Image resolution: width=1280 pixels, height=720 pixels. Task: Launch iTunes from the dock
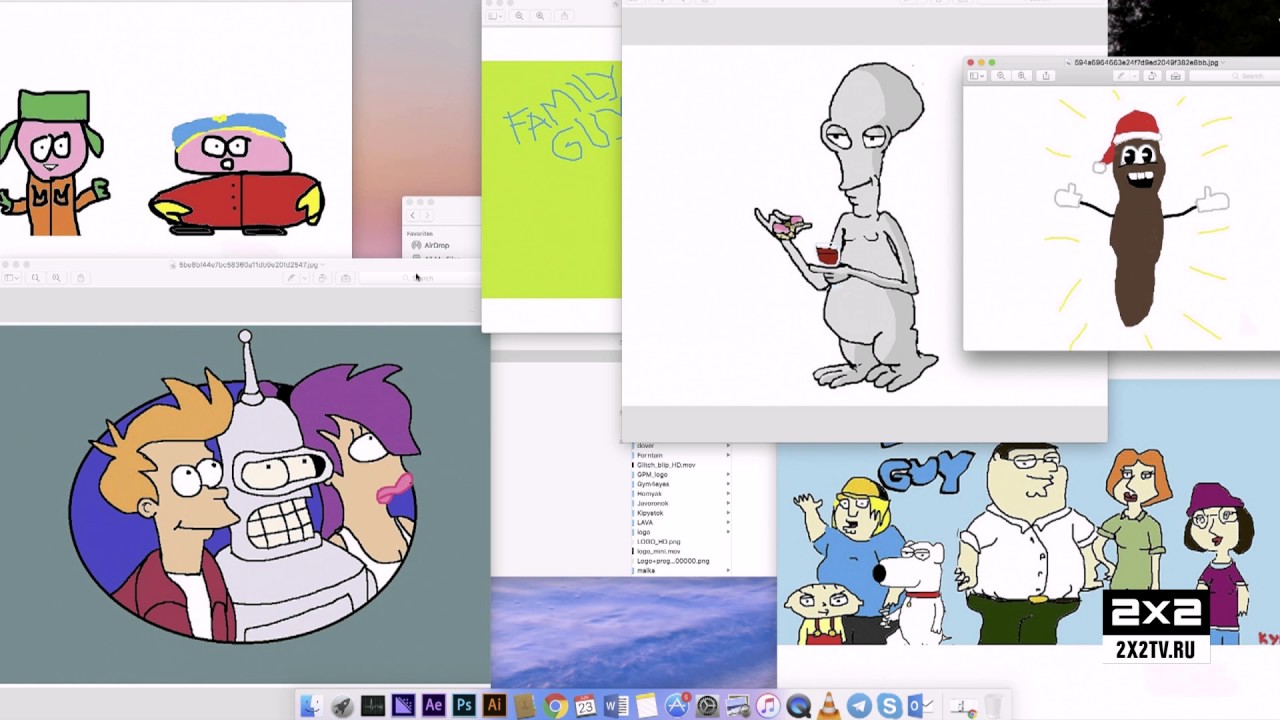click(x=768, y=706)
